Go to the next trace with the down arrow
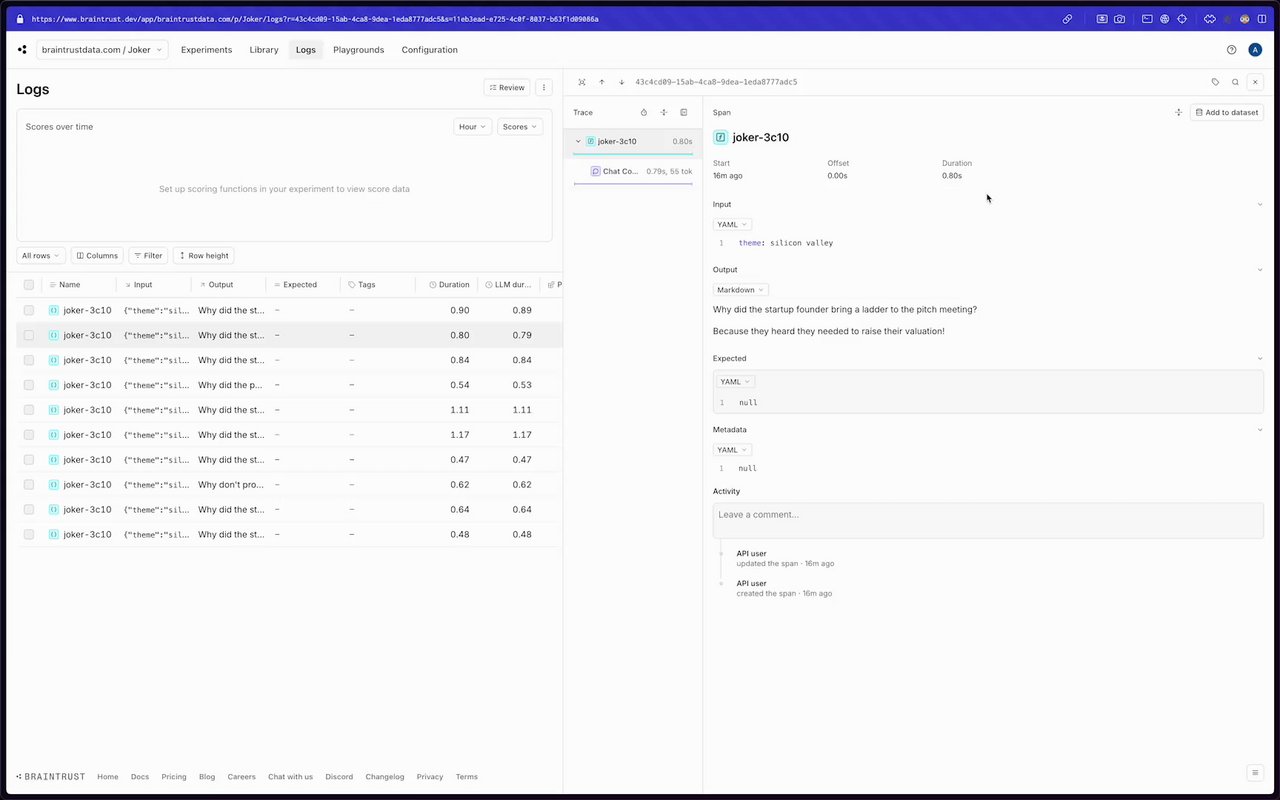The image size is (1280, 800). tap(622, 82)
